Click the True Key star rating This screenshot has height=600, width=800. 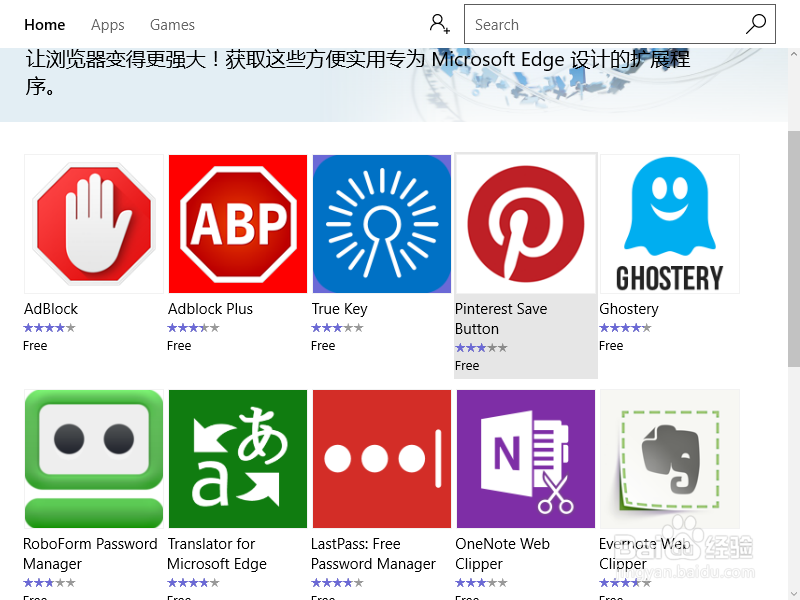point(337,328)
